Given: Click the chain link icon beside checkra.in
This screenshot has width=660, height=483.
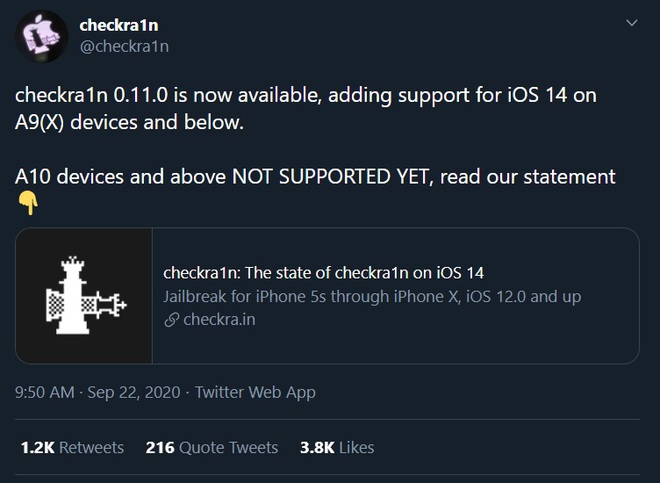Looking at the screenshot, I should pyautogui.click(x=170, y=320).
